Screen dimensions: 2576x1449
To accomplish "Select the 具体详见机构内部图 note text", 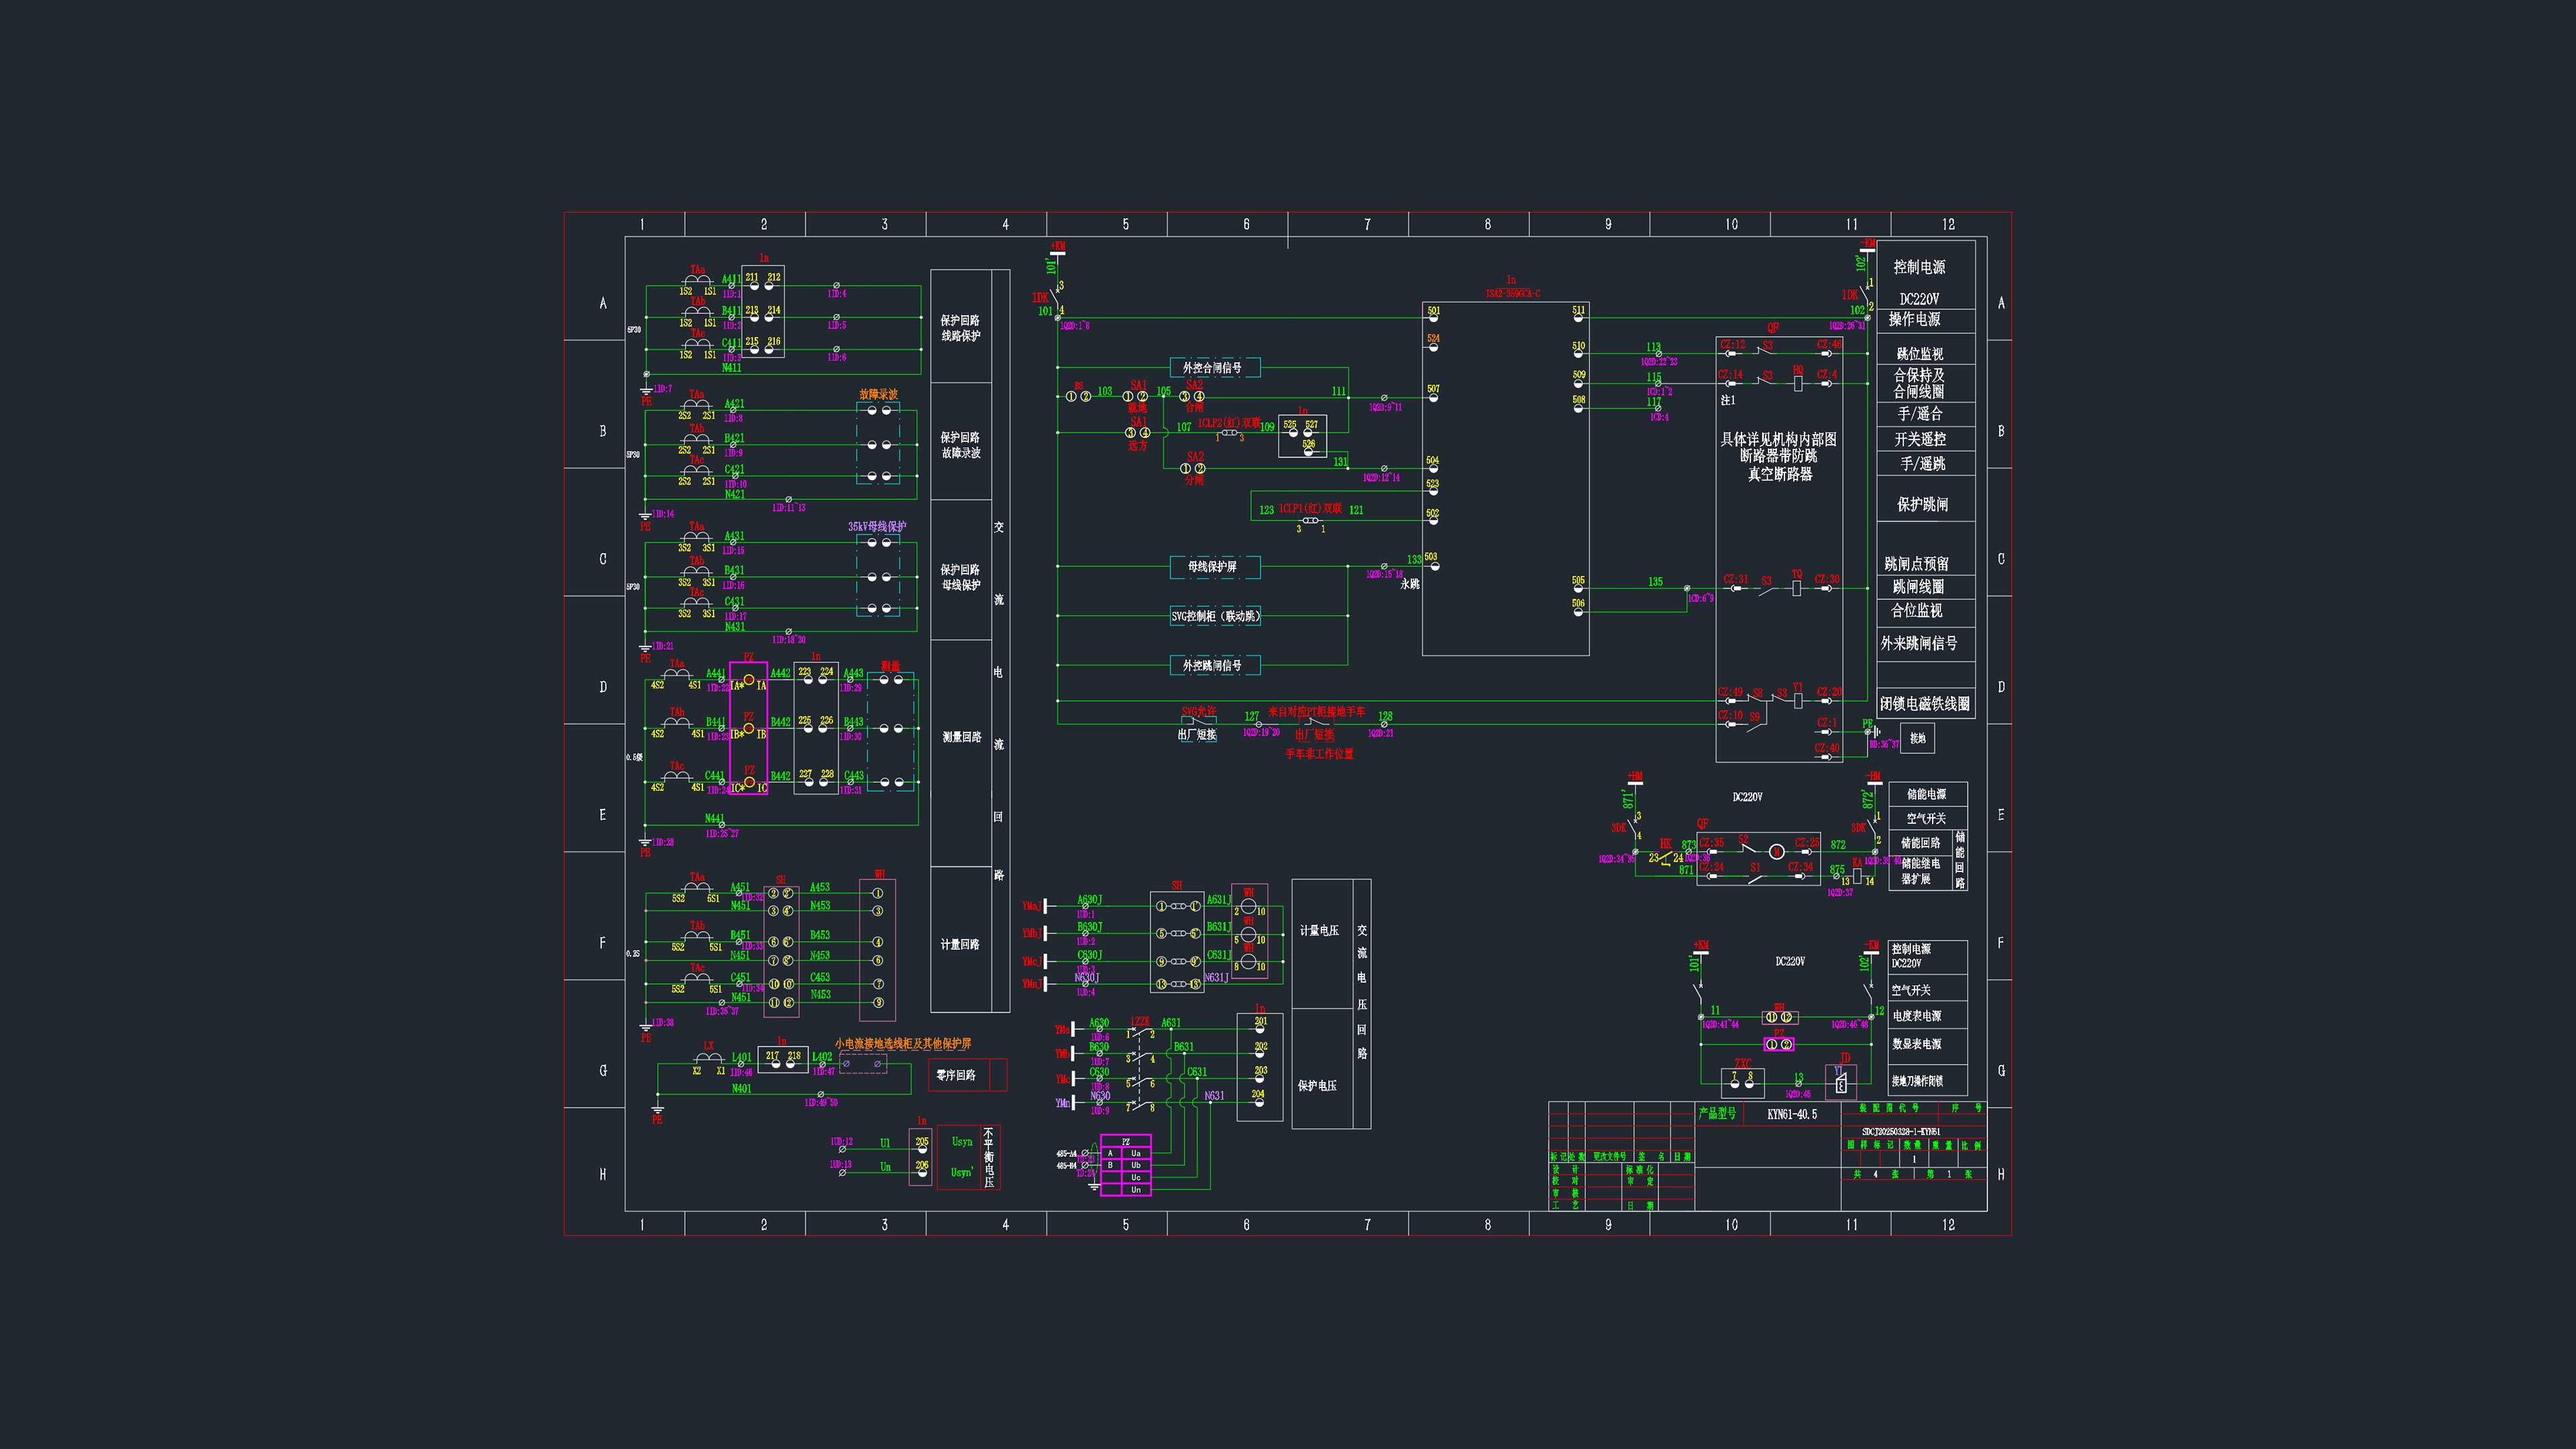I will [x=1778, y=439].
